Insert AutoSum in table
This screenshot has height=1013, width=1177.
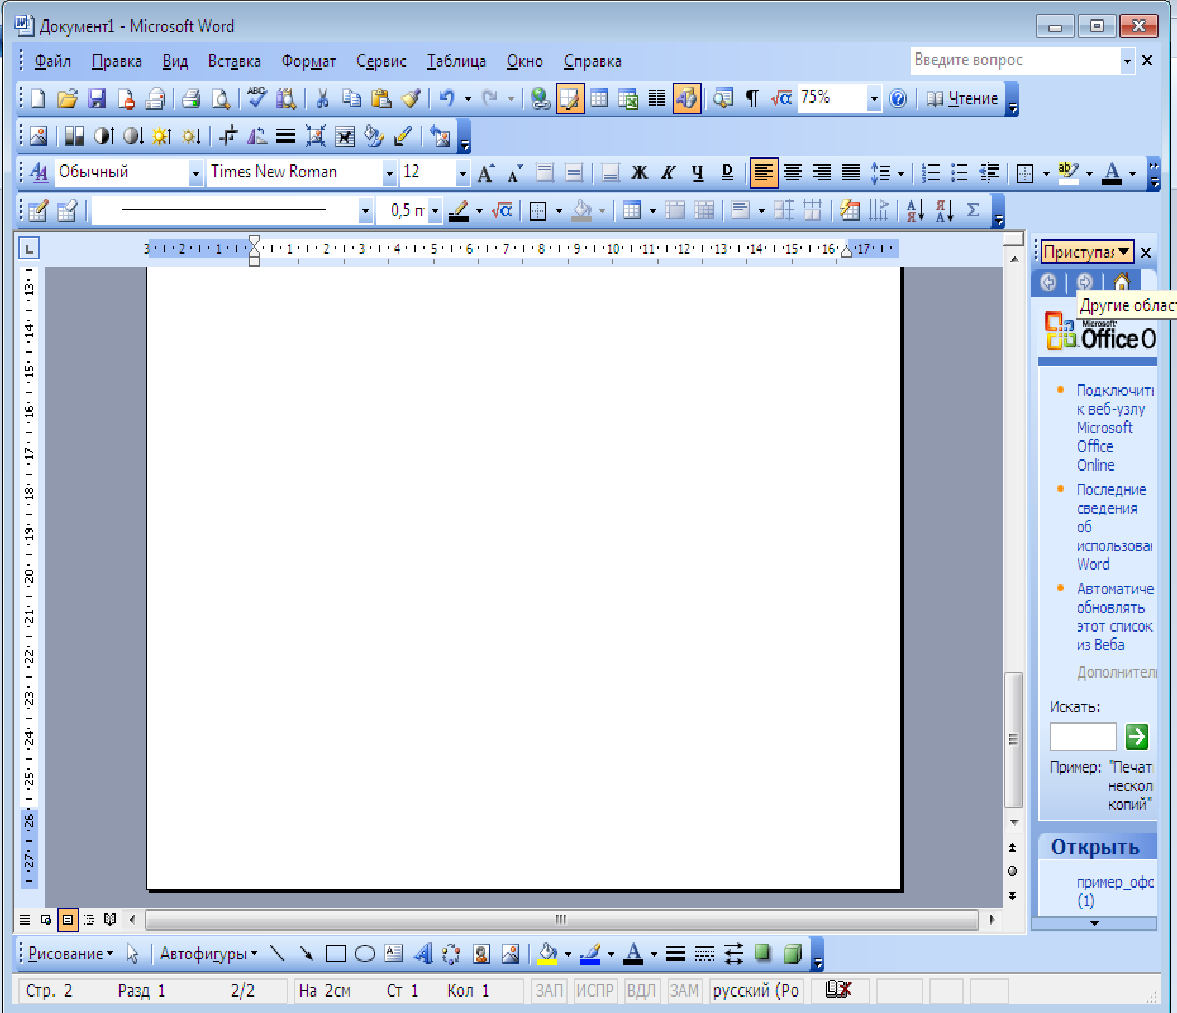(973, 211)
